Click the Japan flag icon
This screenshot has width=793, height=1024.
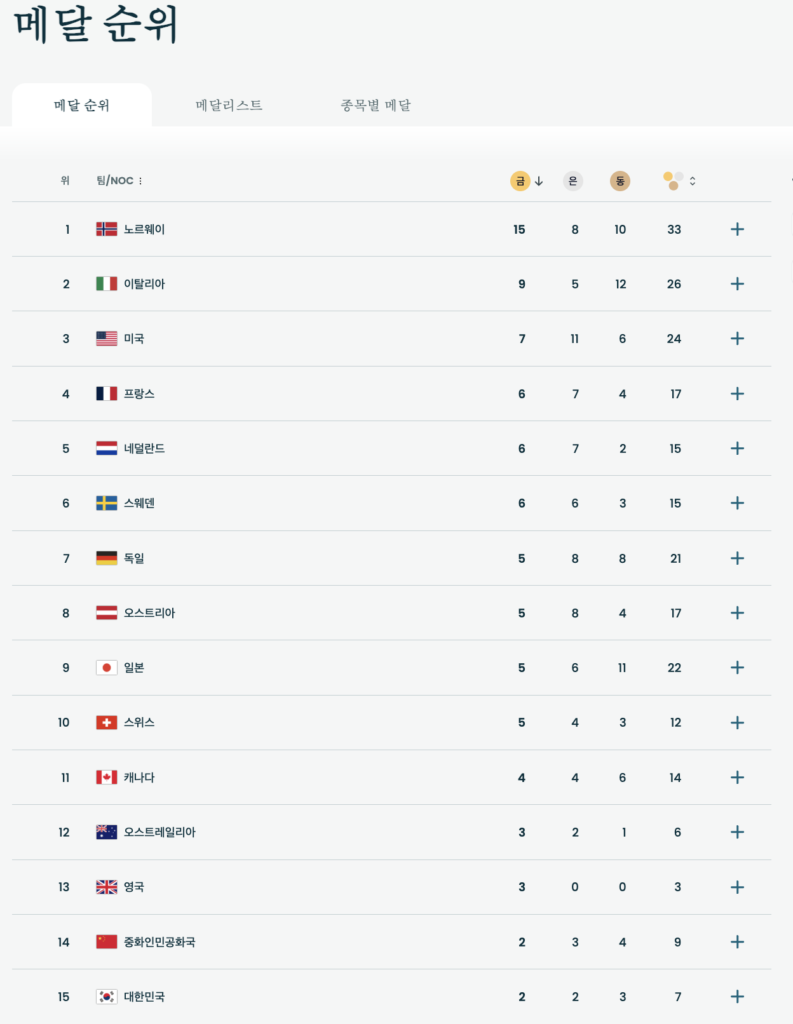[107, 668]
